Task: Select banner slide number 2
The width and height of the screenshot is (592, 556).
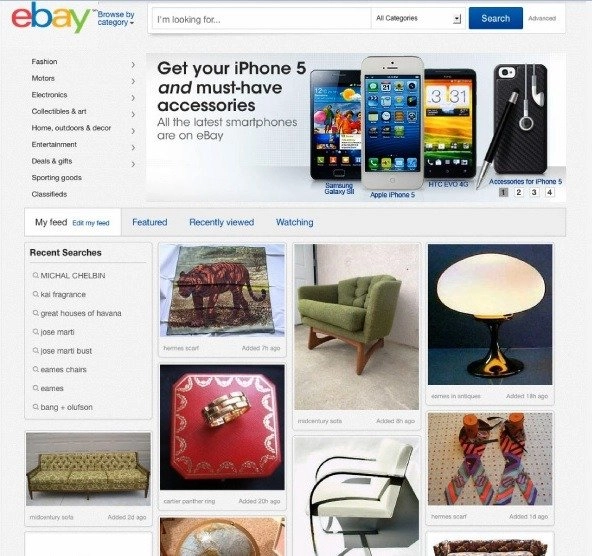Action: click(519, 192)
